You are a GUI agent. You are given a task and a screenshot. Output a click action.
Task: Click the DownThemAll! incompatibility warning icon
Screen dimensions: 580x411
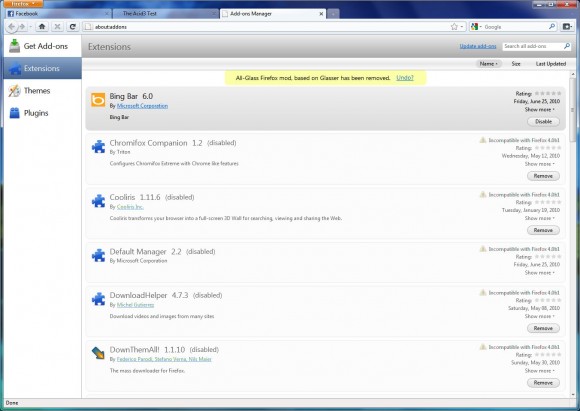pyautogui.click(x=483, y=347)
